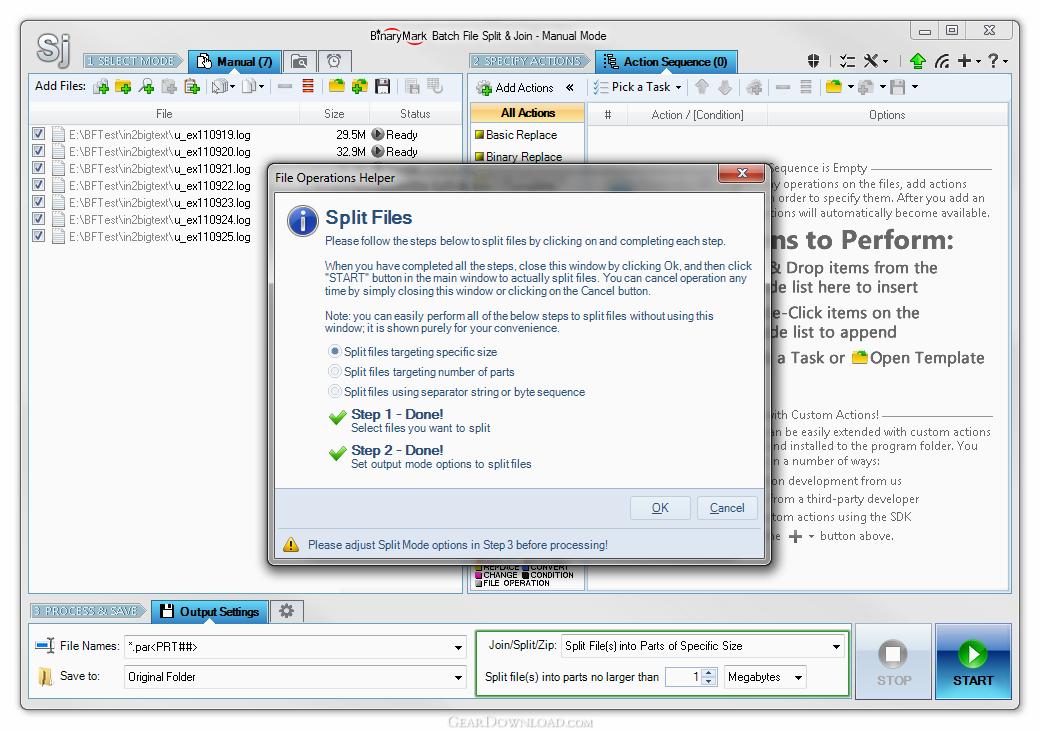Click the save action sequence floppy icon
This screenshot has width=1040, height=730.
(897, 87)
